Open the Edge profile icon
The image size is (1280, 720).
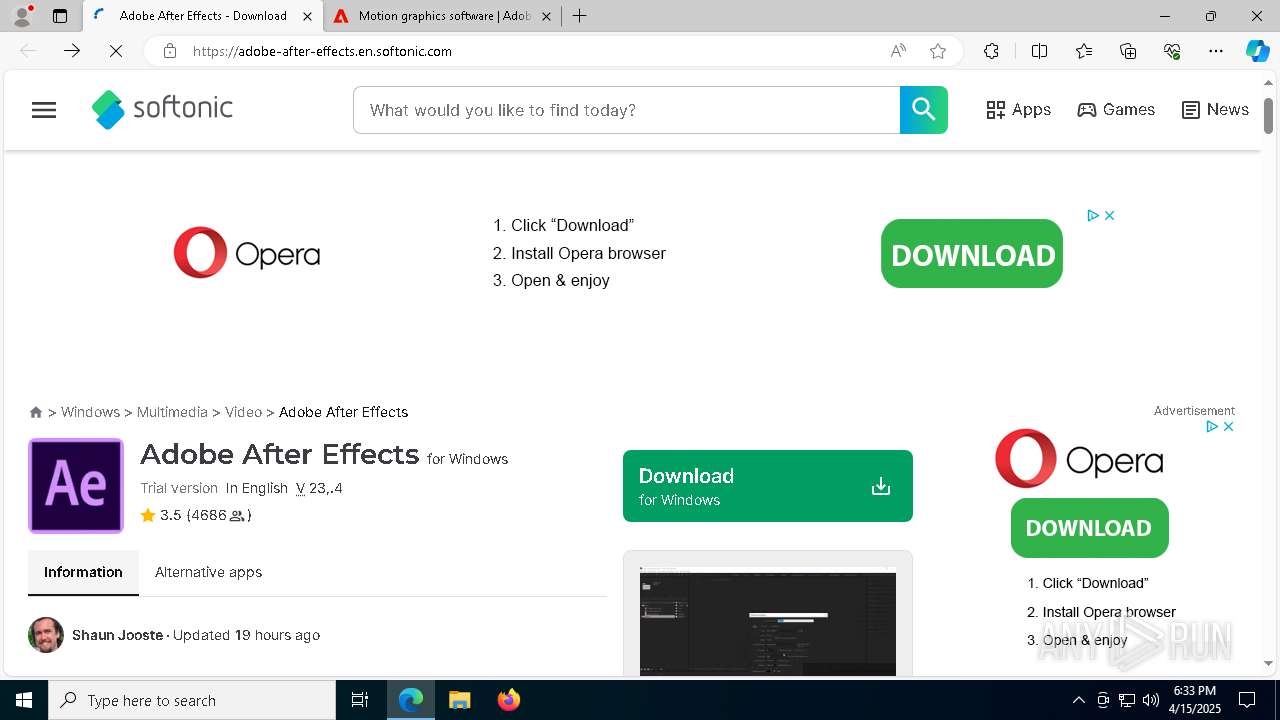22,16
